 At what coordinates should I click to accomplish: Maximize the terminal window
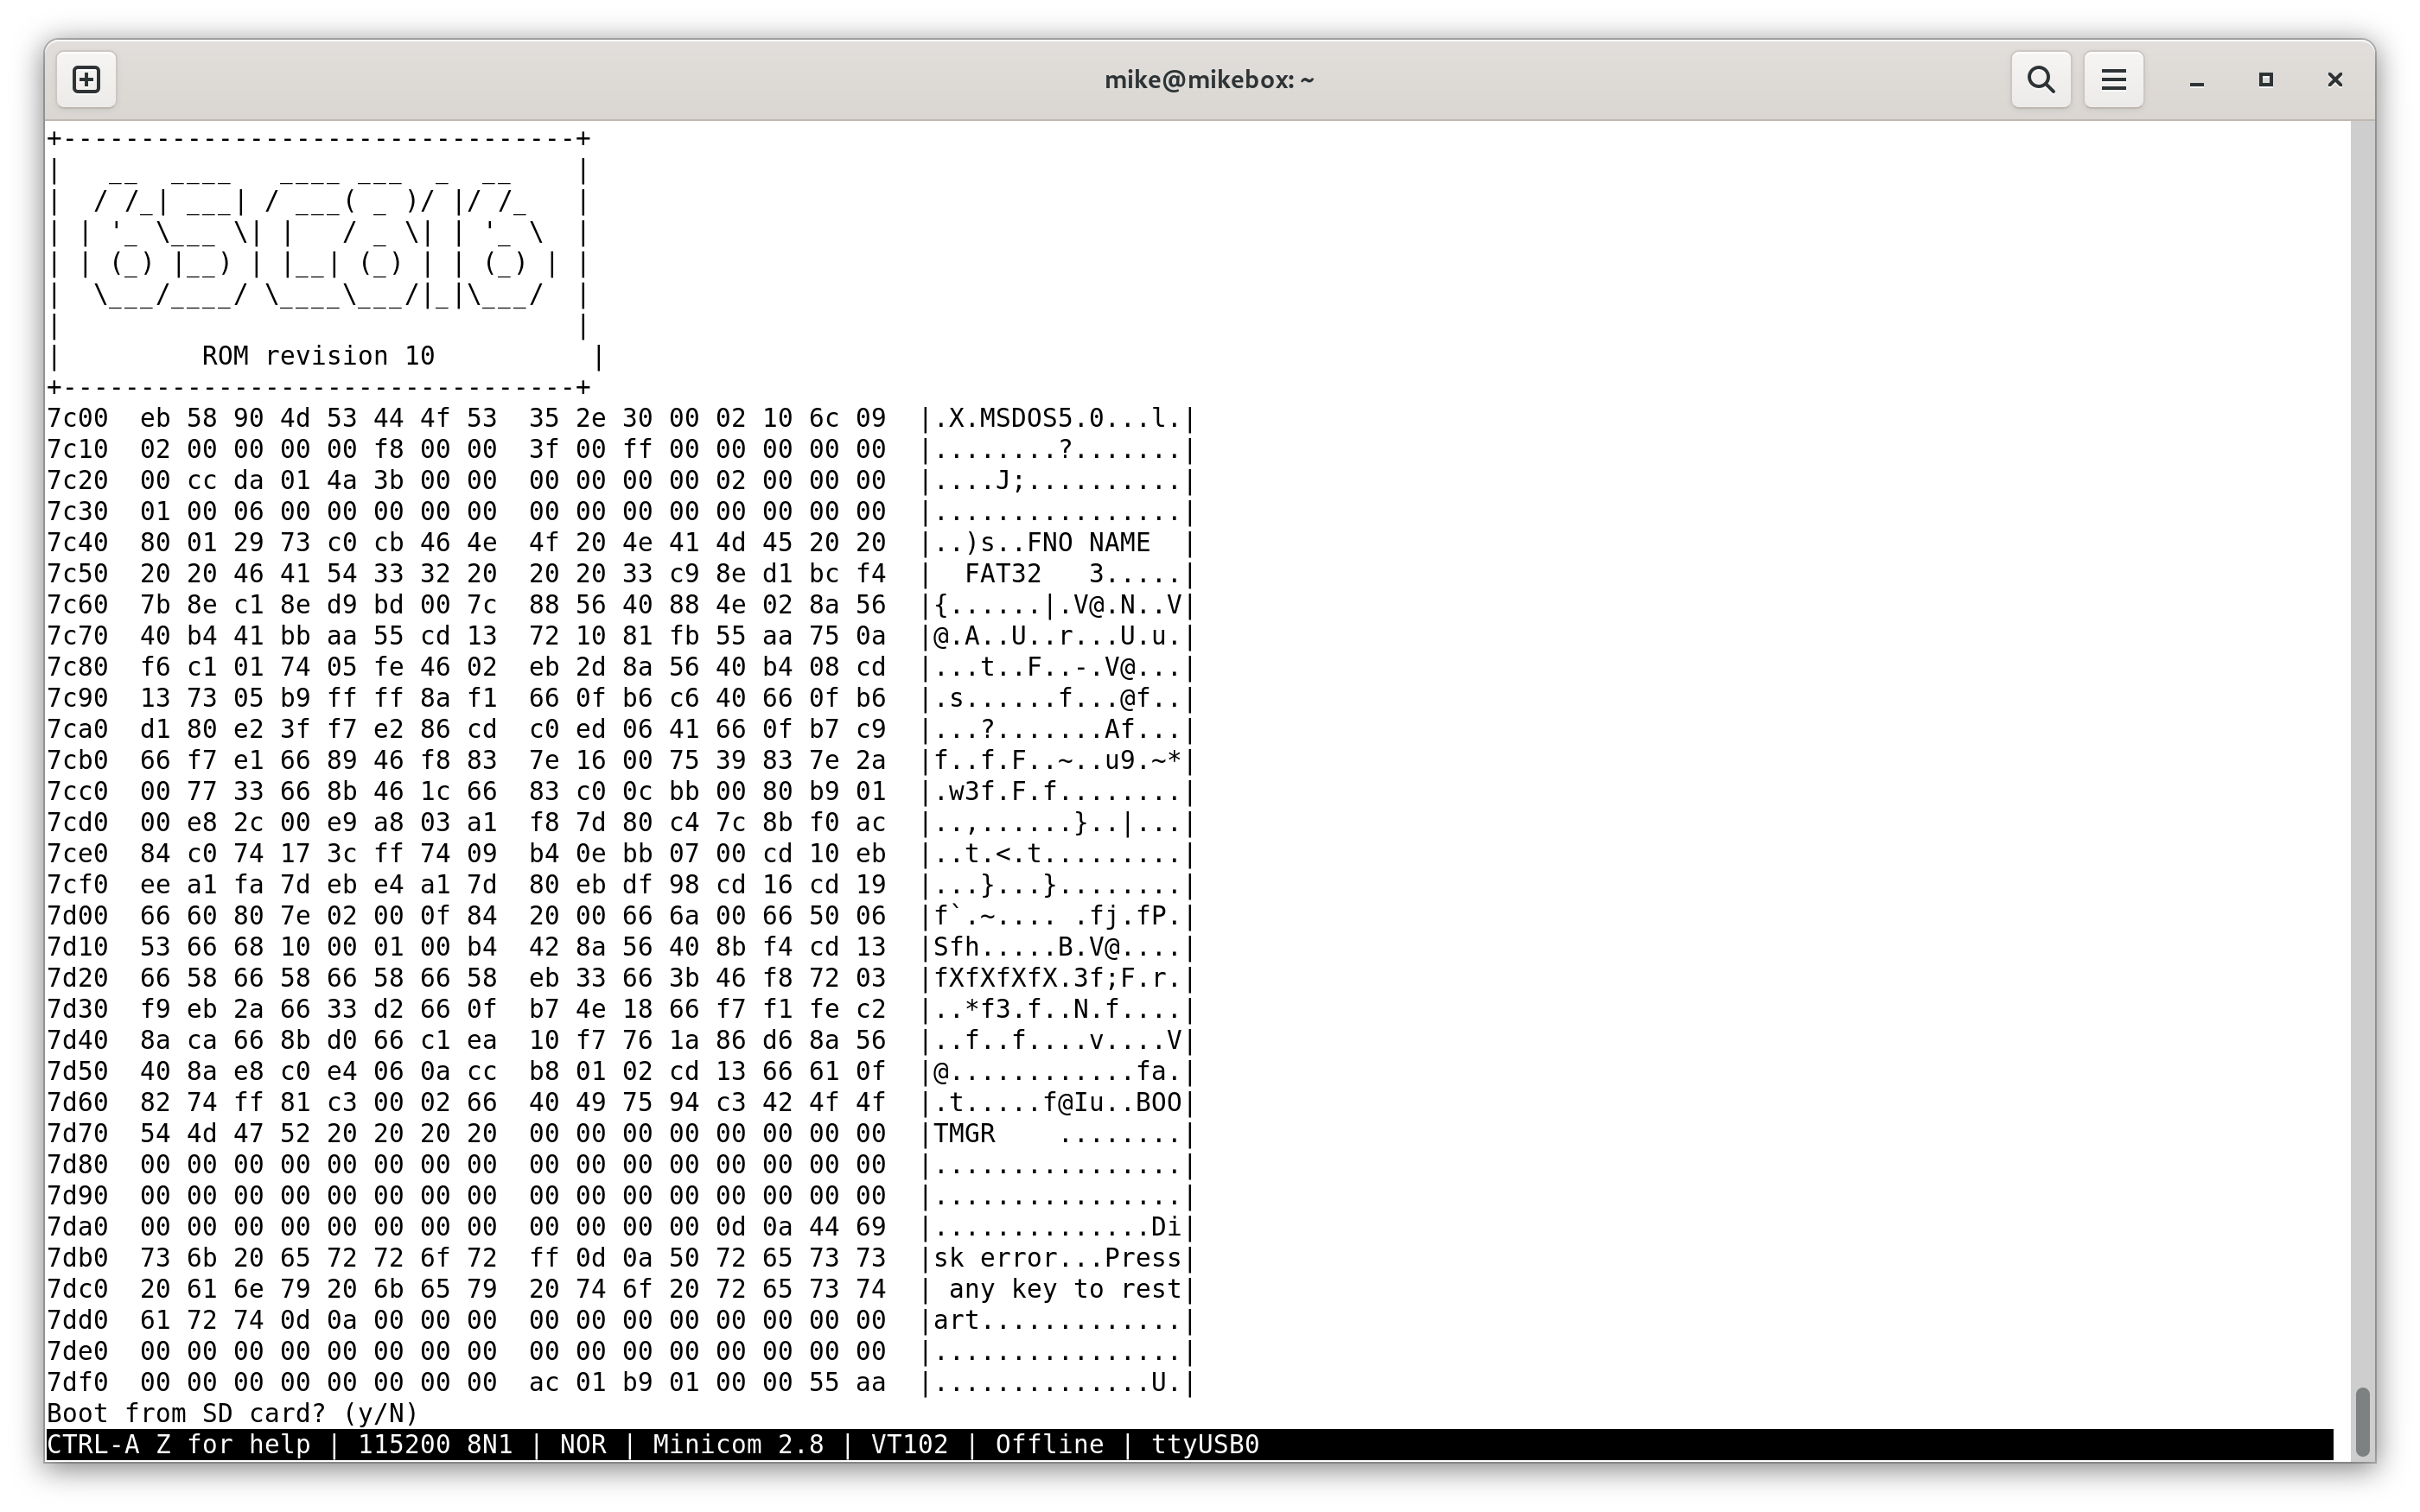pyautogui.click(x=2266, y=79)
